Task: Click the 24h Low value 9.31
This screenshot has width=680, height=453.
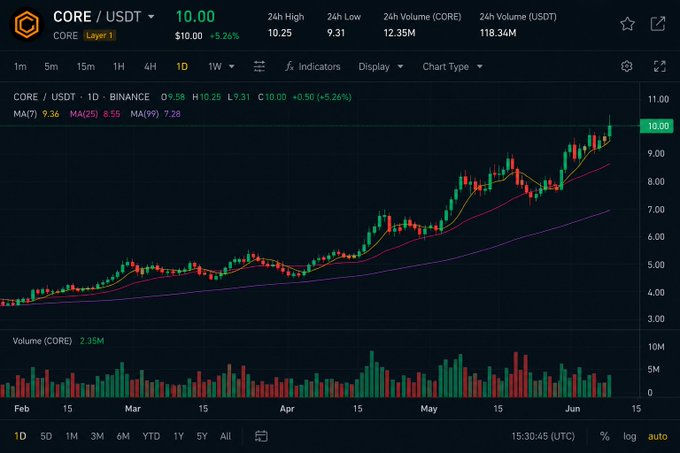Action: coord(336,33)
